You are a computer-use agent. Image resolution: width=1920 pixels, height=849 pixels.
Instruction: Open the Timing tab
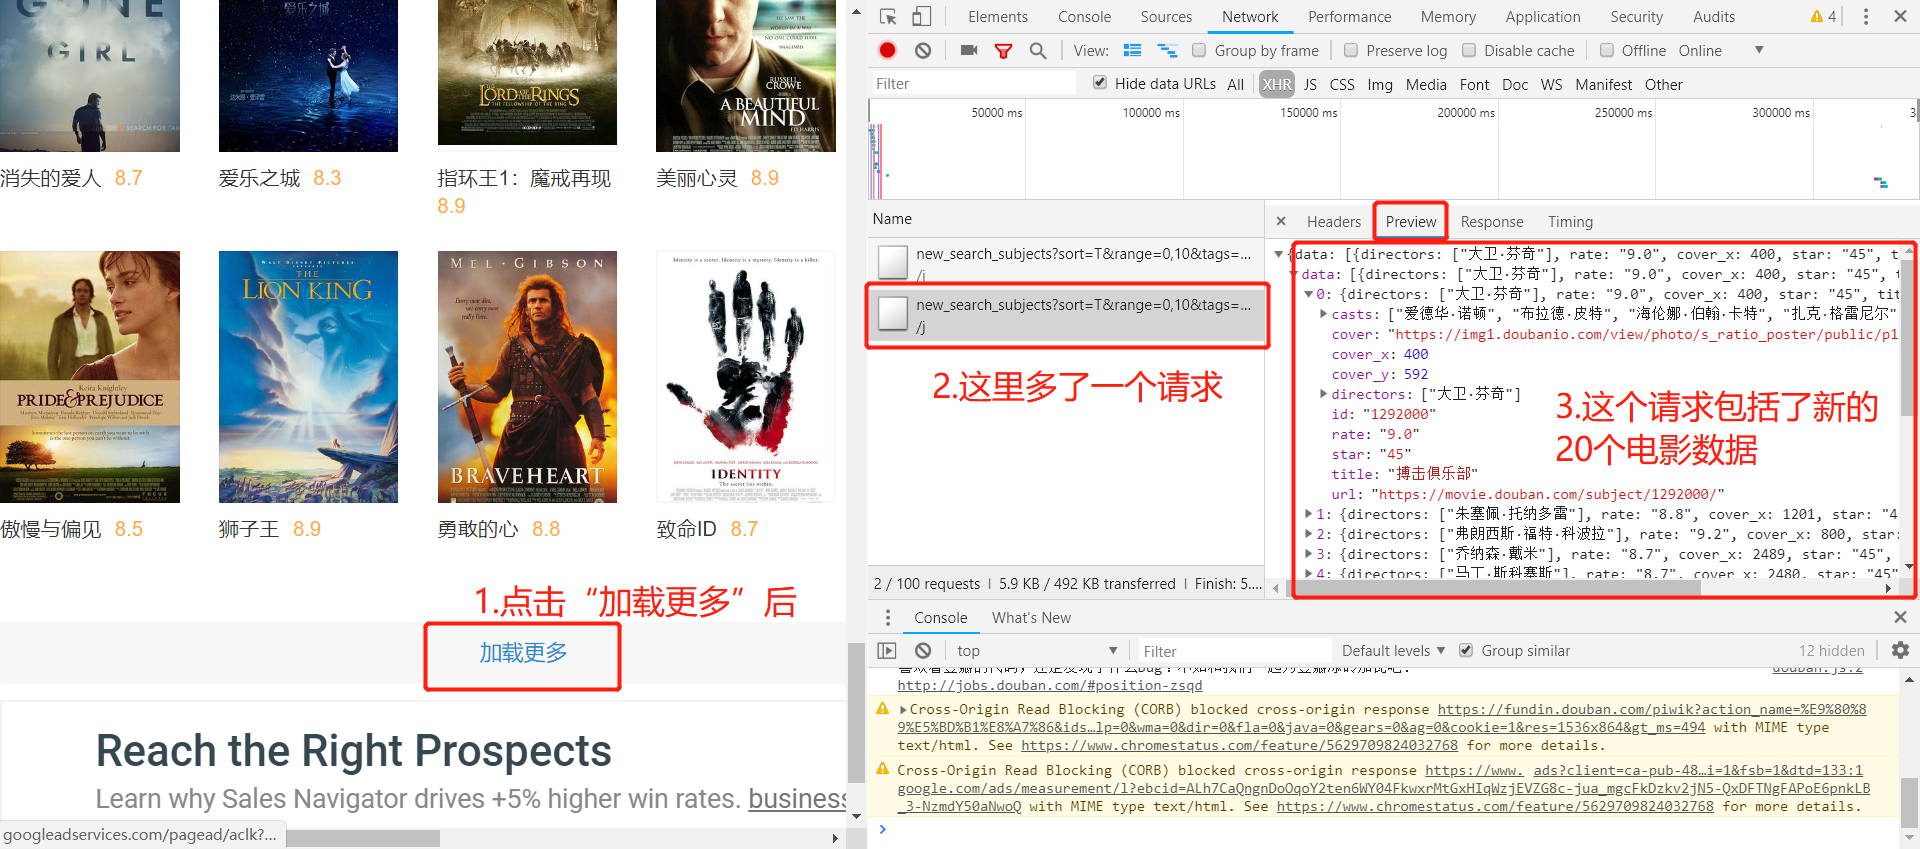tap(1570, 221)
